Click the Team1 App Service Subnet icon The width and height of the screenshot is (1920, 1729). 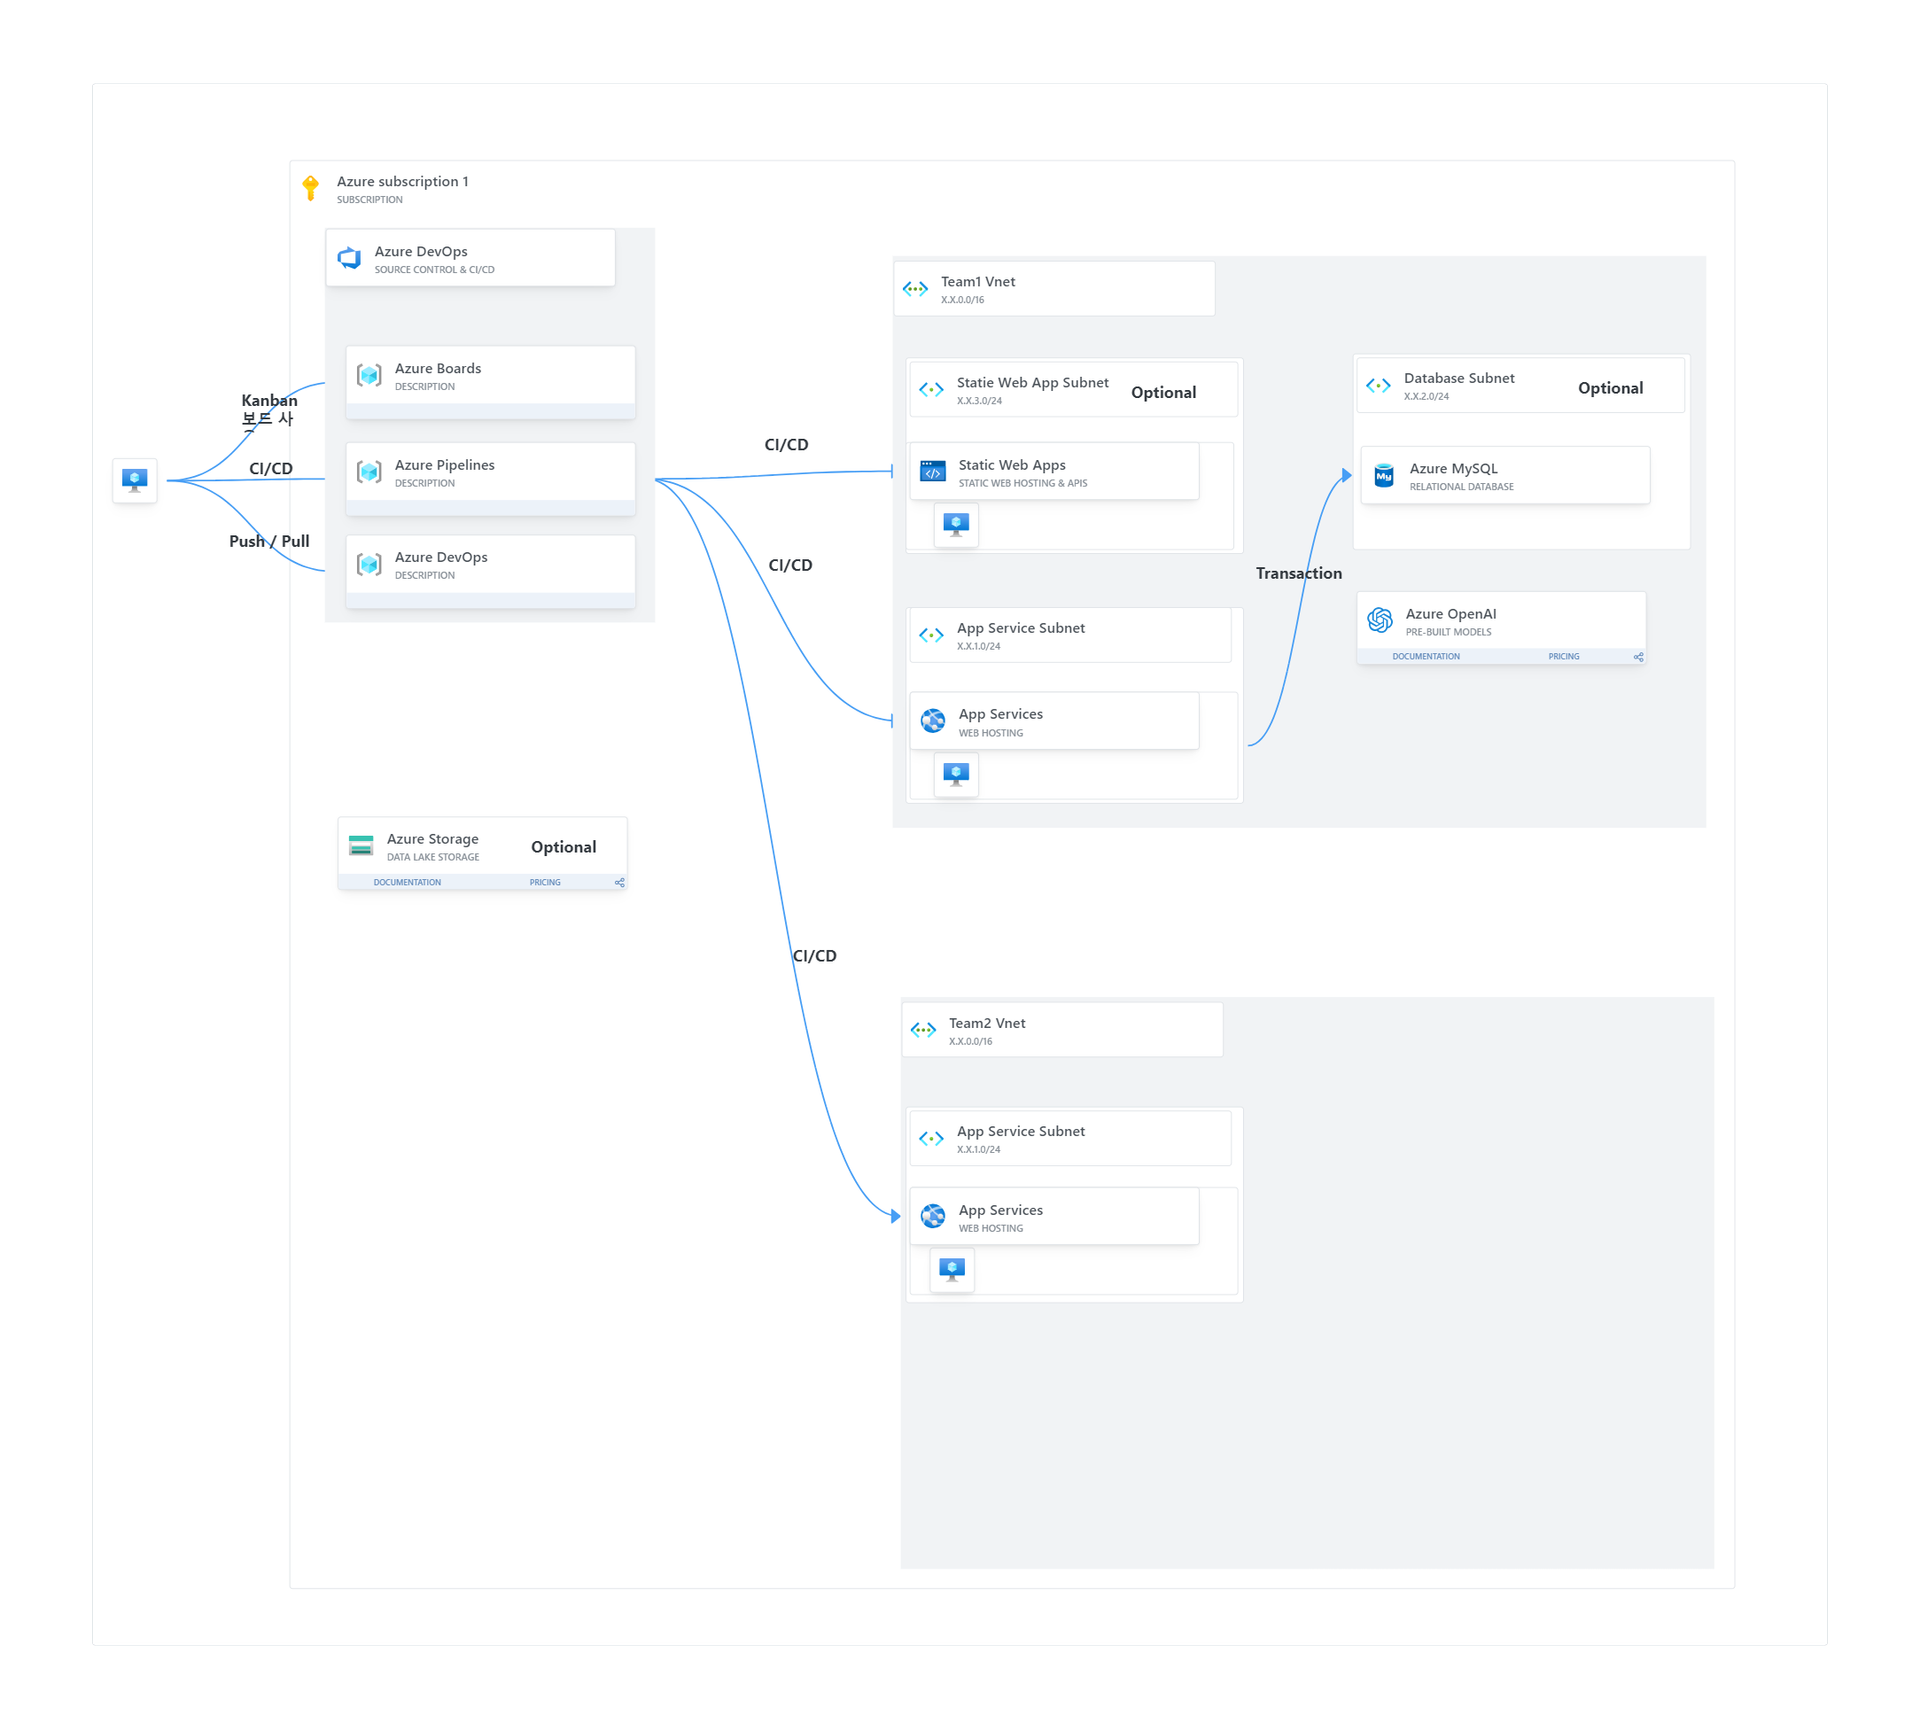(x=932, y=636)
